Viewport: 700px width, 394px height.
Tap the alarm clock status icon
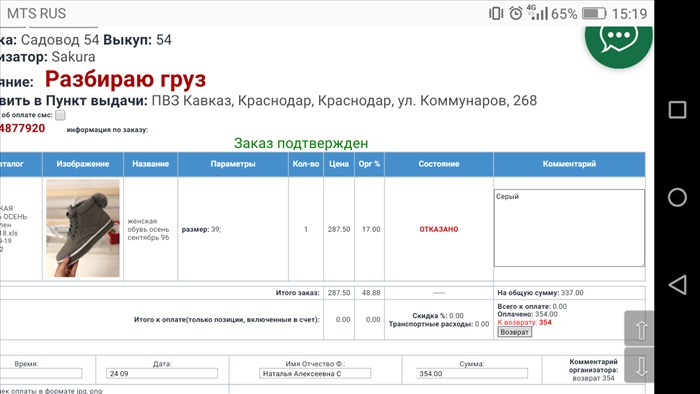point(516,13)
